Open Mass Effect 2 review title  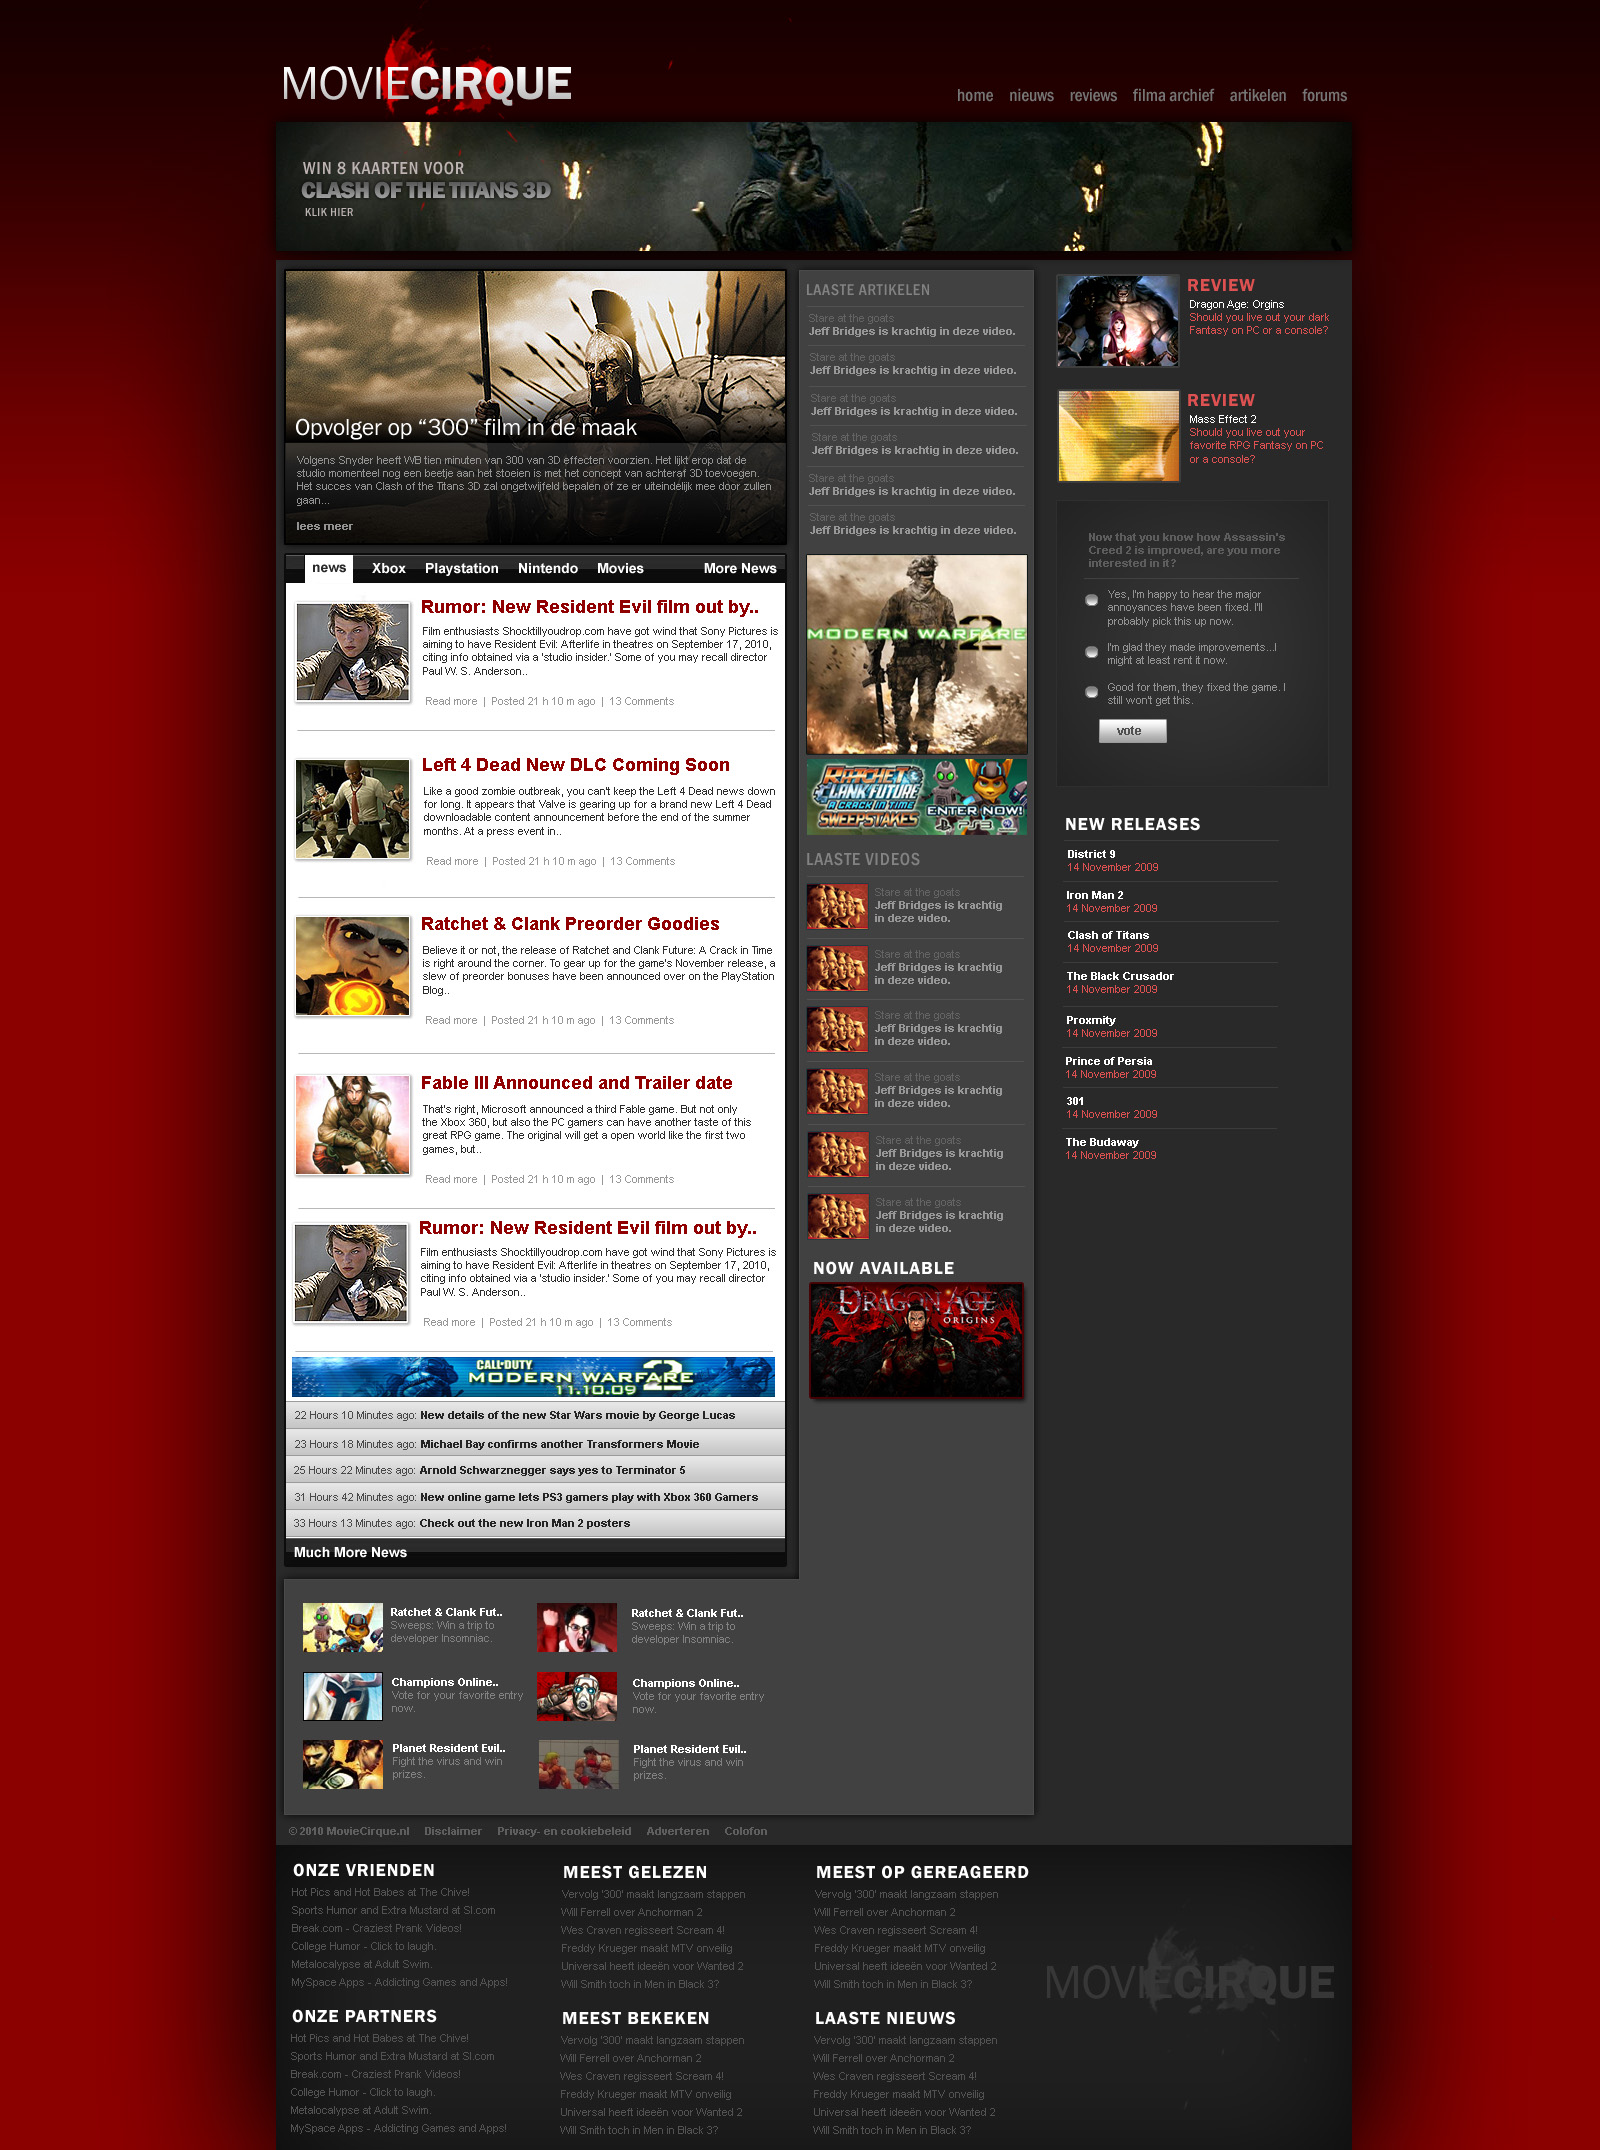tap(1222, 419)
